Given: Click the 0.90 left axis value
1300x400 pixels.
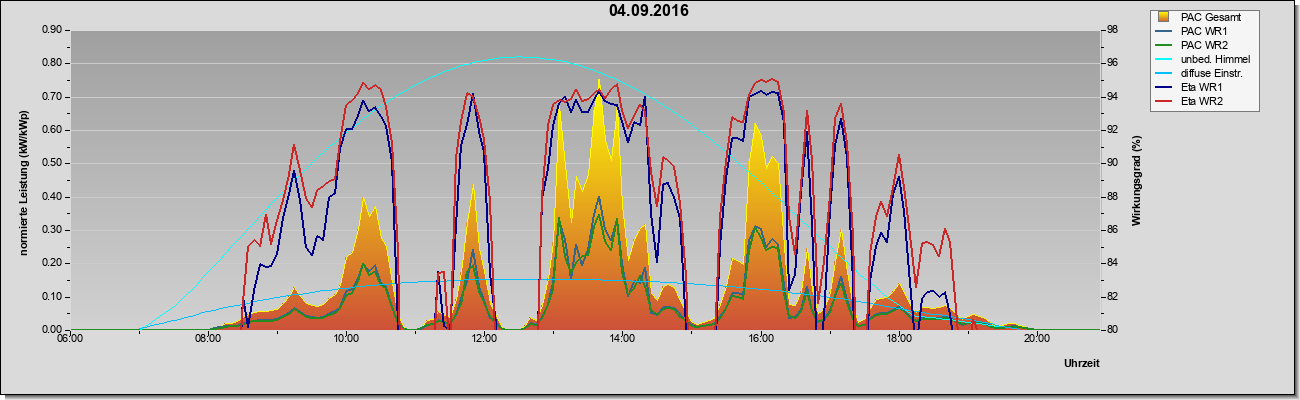Looking at the screenshot, I should (52, 30).
